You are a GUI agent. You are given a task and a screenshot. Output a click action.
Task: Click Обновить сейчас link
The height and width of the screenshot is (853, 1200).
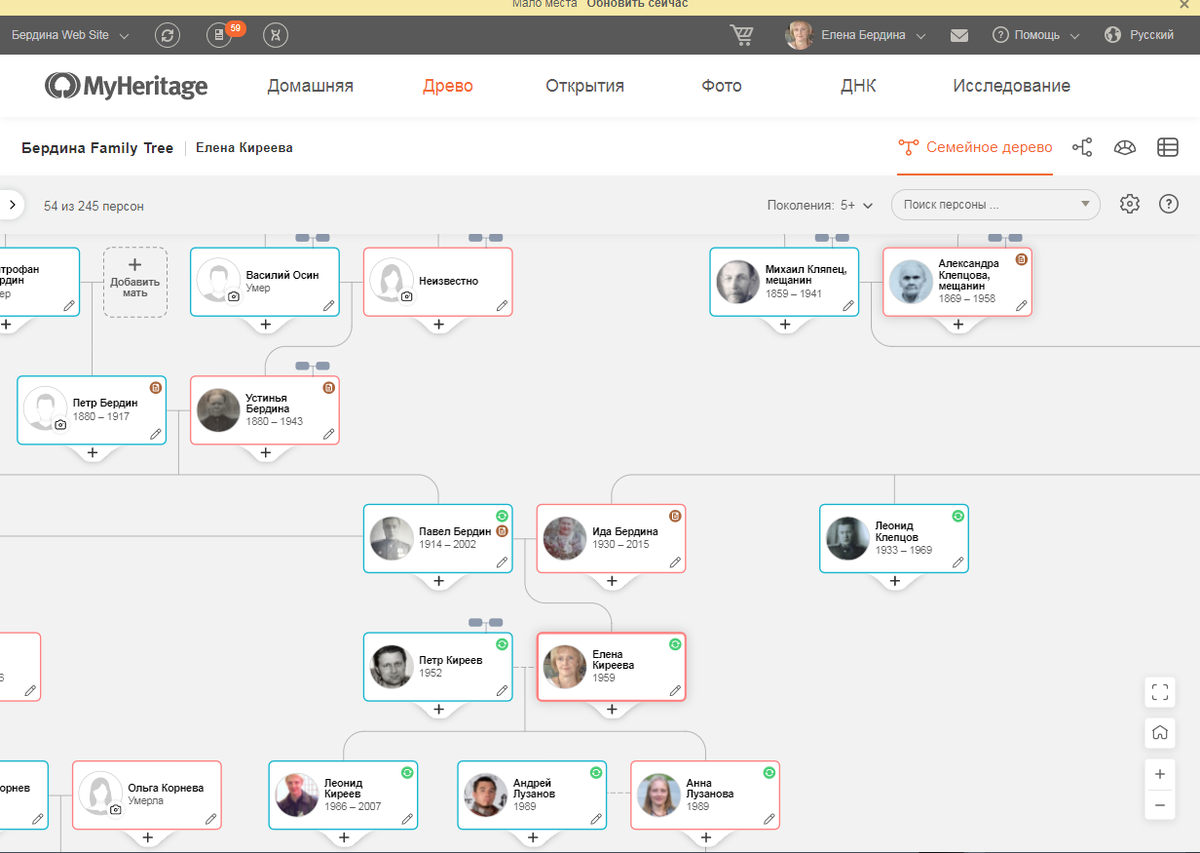[637, 4]
